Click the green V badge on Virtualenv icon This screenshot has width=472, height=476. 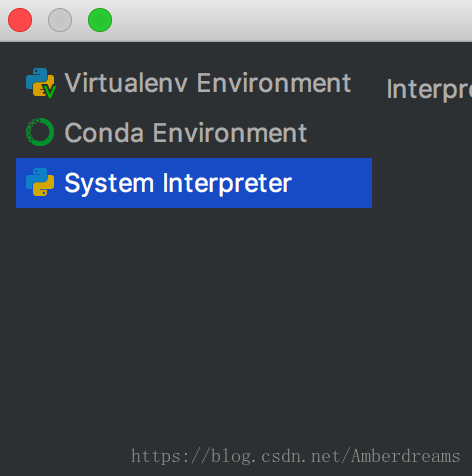click(50, 91)
